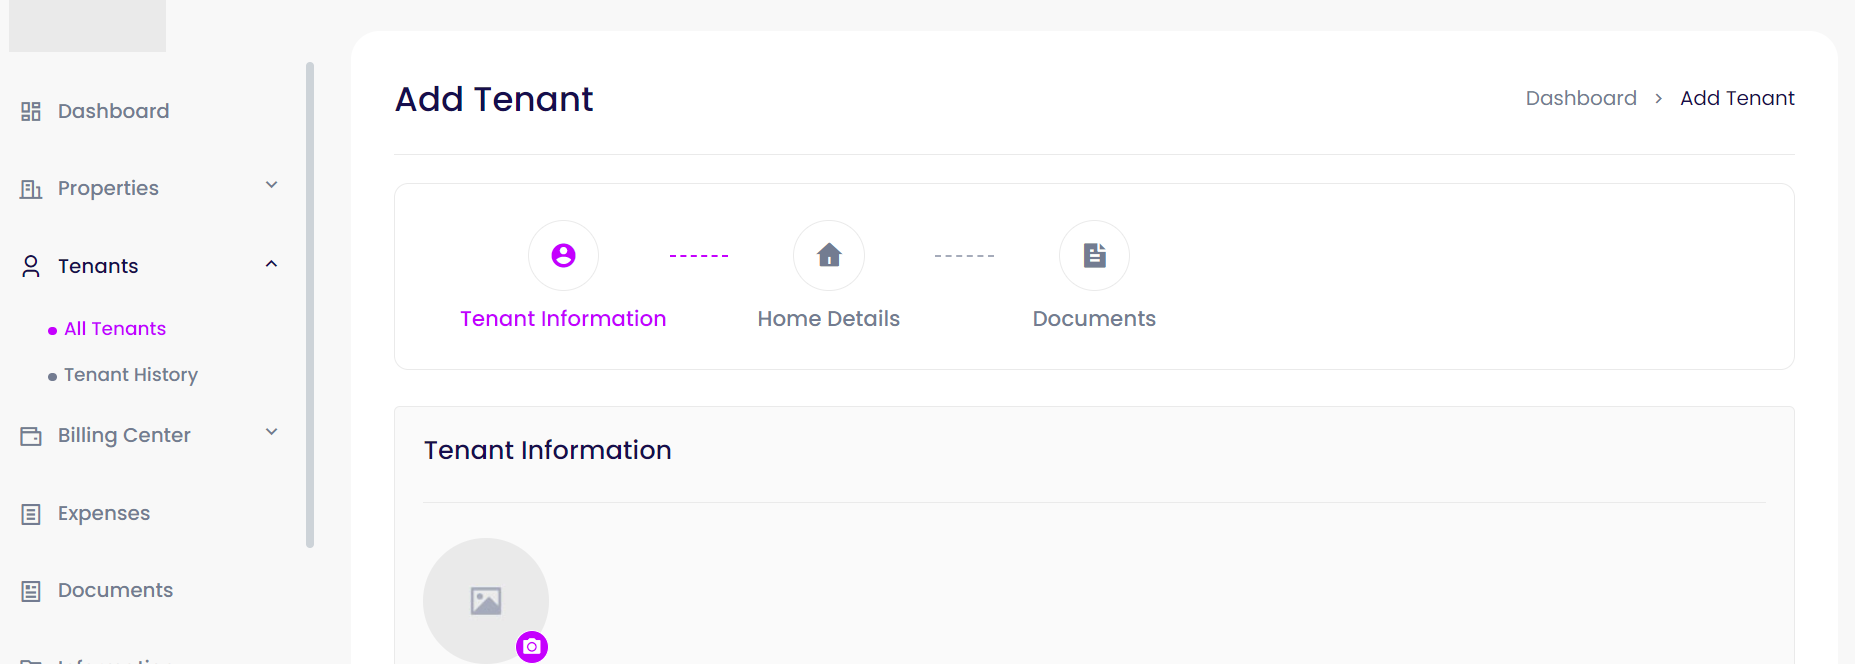Go to Dashboard via breadcrumb link
The width and height of the screenshot is (1855, 664).
point(1580,98)
